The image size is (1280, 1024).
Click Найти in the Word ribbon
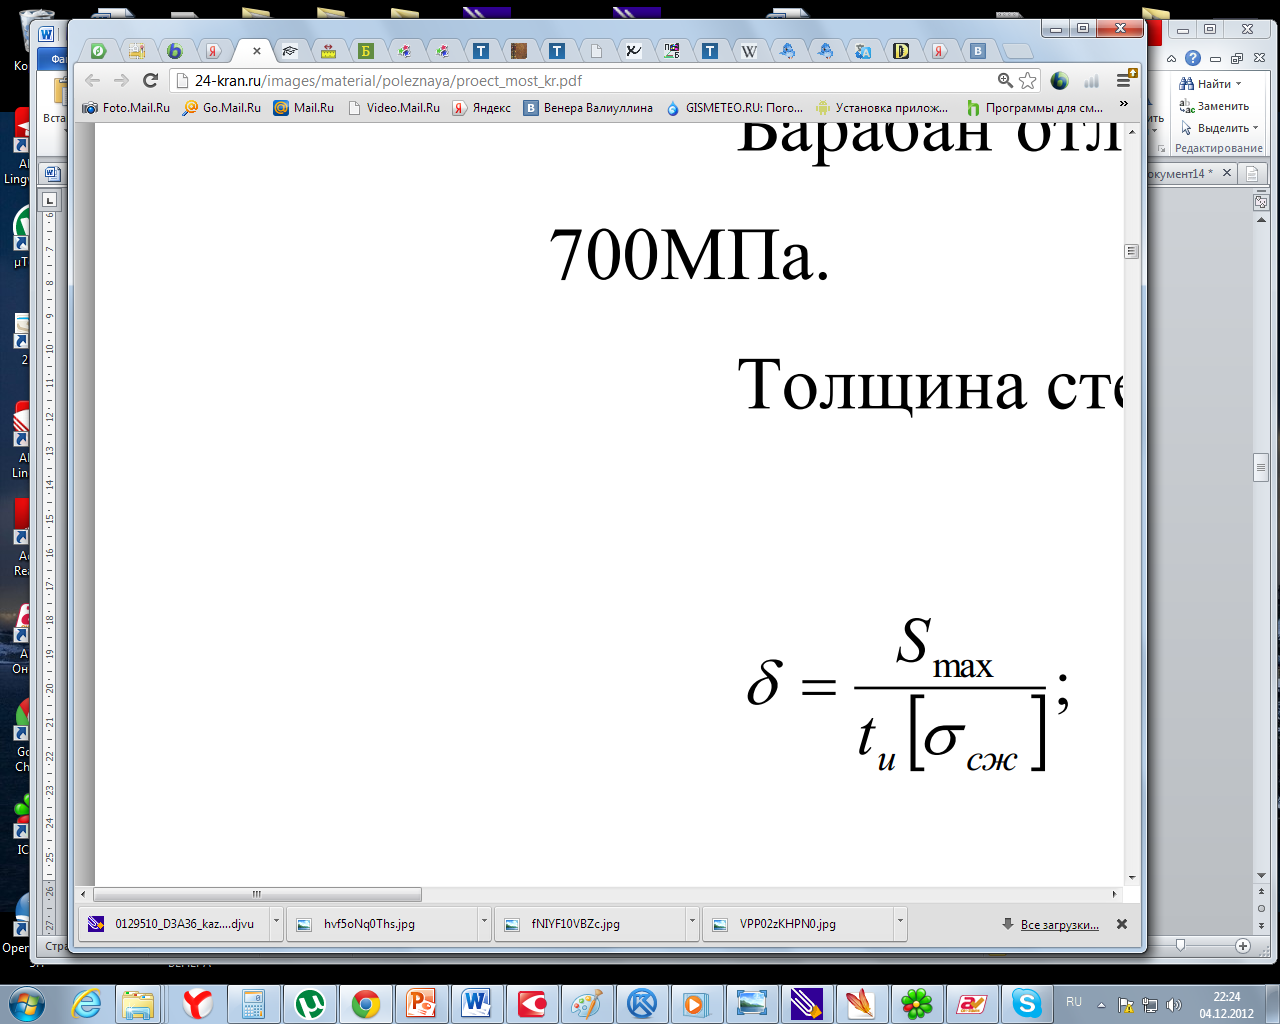[x=1211, y=84]
